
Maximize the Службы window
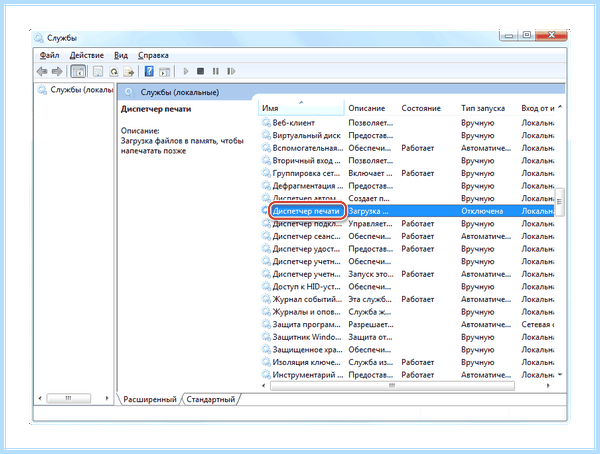click(x=527, y=36)
